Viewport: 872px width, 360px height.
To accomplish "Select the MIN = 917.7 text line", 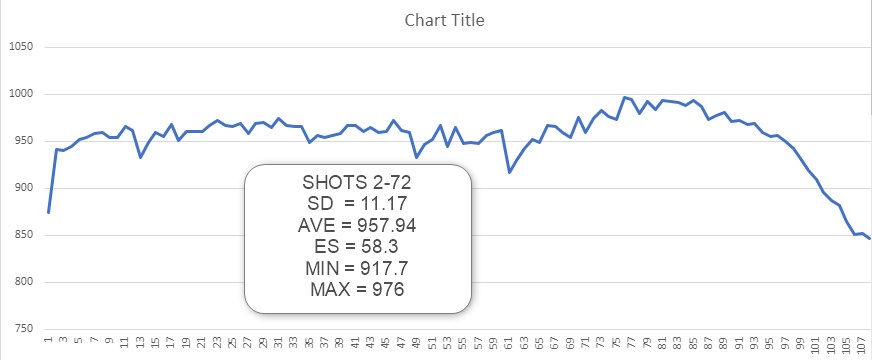I will [358, 269].
